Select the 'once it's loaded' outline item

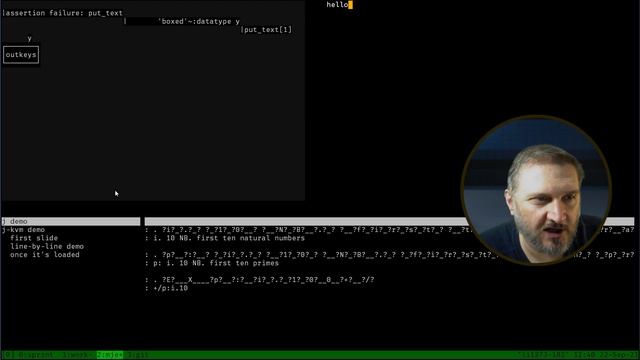pyautogui.click(x=45, y=255)
